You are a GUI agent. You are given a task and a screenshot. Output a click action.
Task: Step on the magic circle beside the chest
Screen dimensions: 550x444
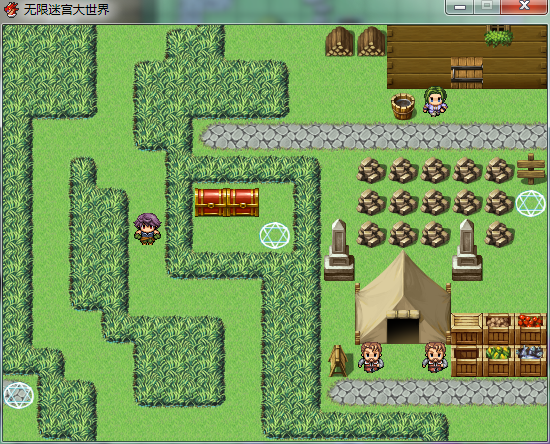pos(275,235)
